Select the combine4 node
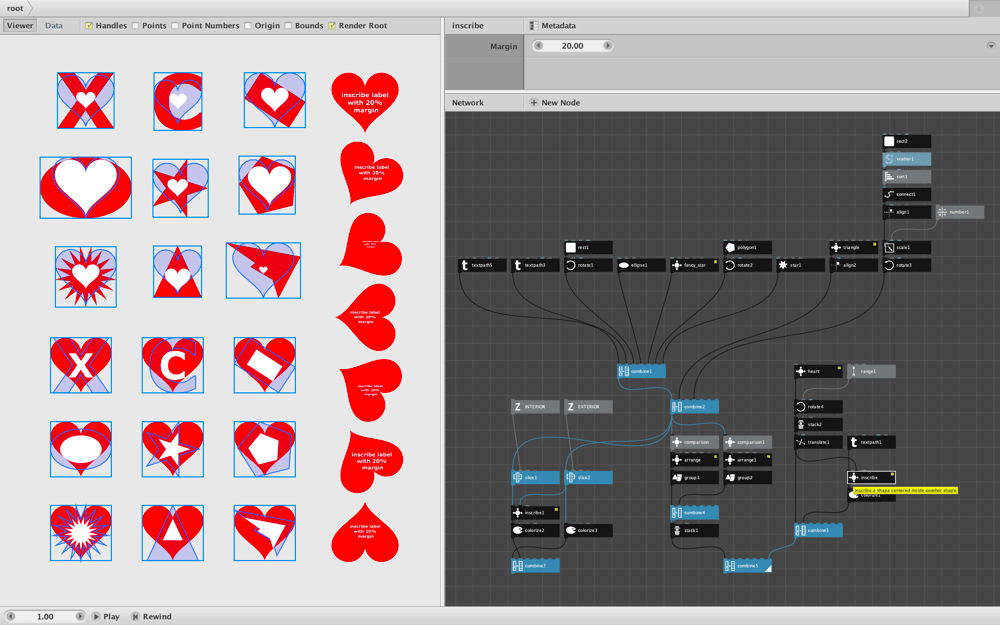The height and width of the screenshot is (625, 1000). click(x=695, y=512)
